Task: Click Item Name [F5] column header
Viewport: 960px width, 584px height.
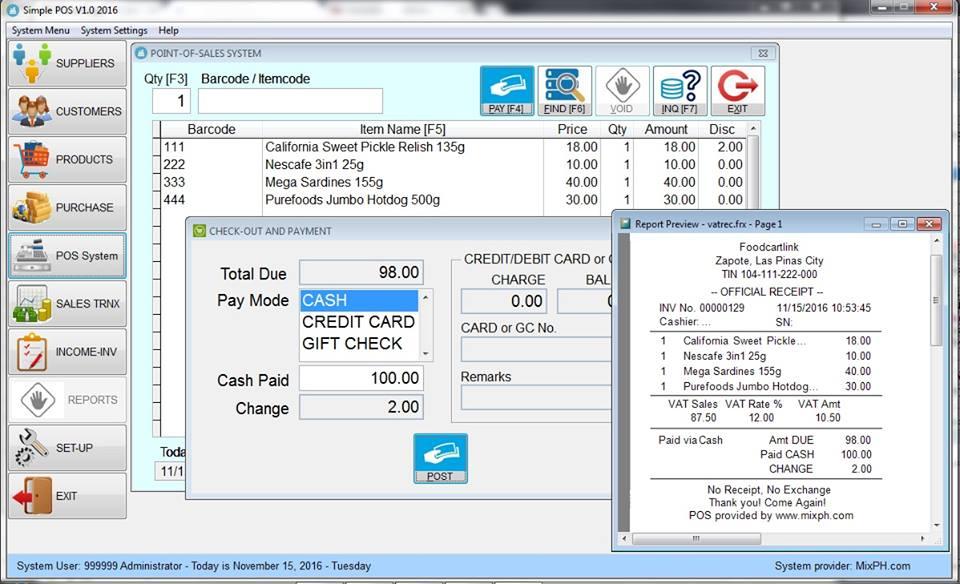Action: (402, 130)
